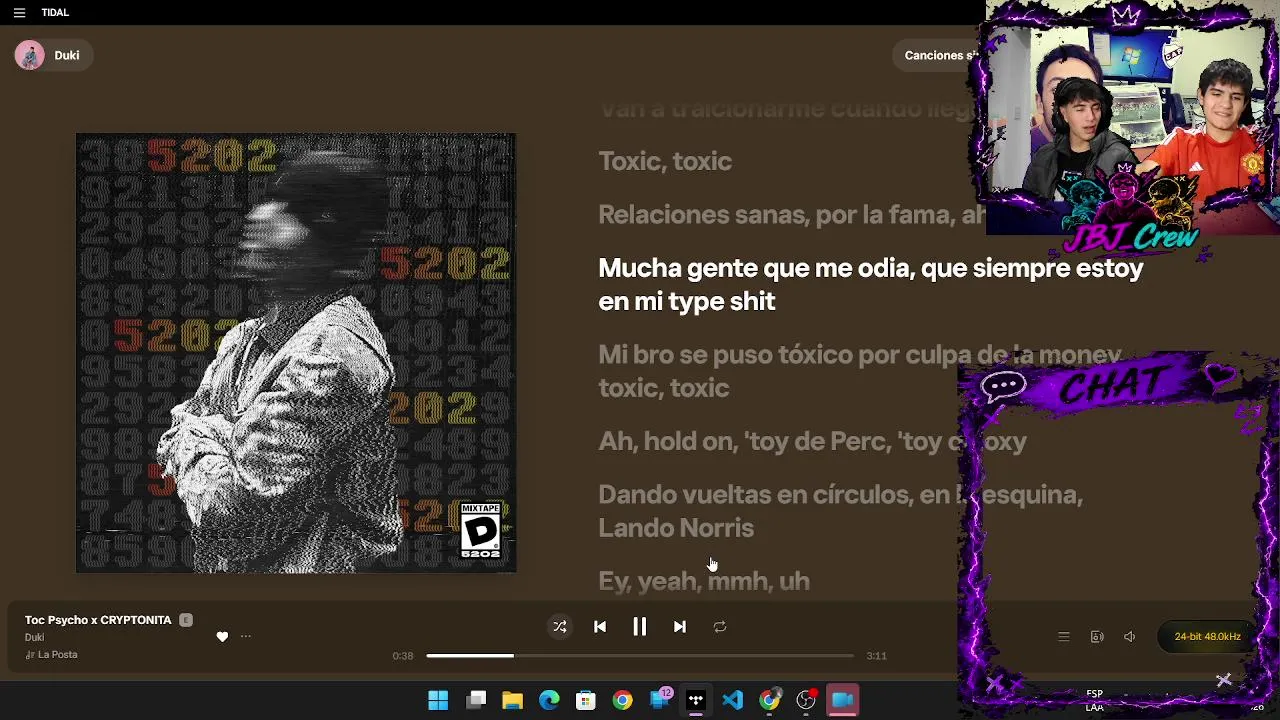
Task: Jump to lyric 'Ey, yeah, mmh, uh'
Action: coord(704,581)
